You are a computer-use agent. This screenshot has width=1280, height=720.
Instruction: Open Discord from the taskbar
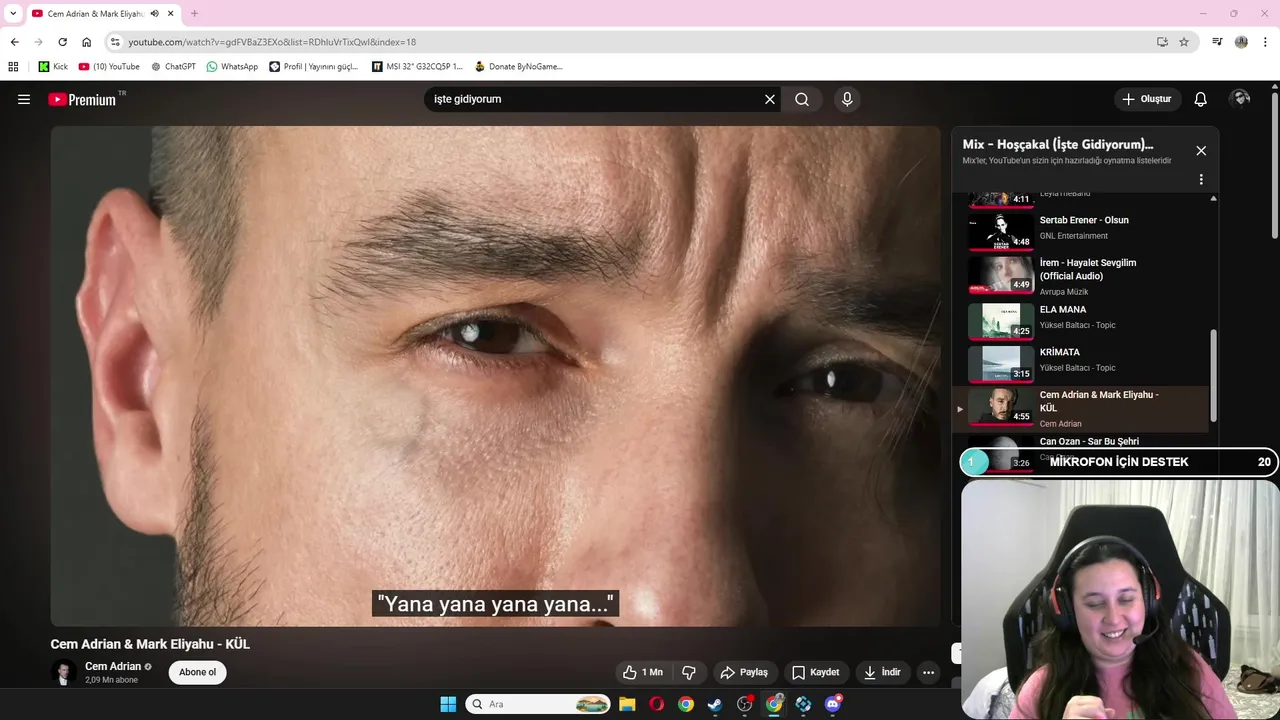pos(833,704)
